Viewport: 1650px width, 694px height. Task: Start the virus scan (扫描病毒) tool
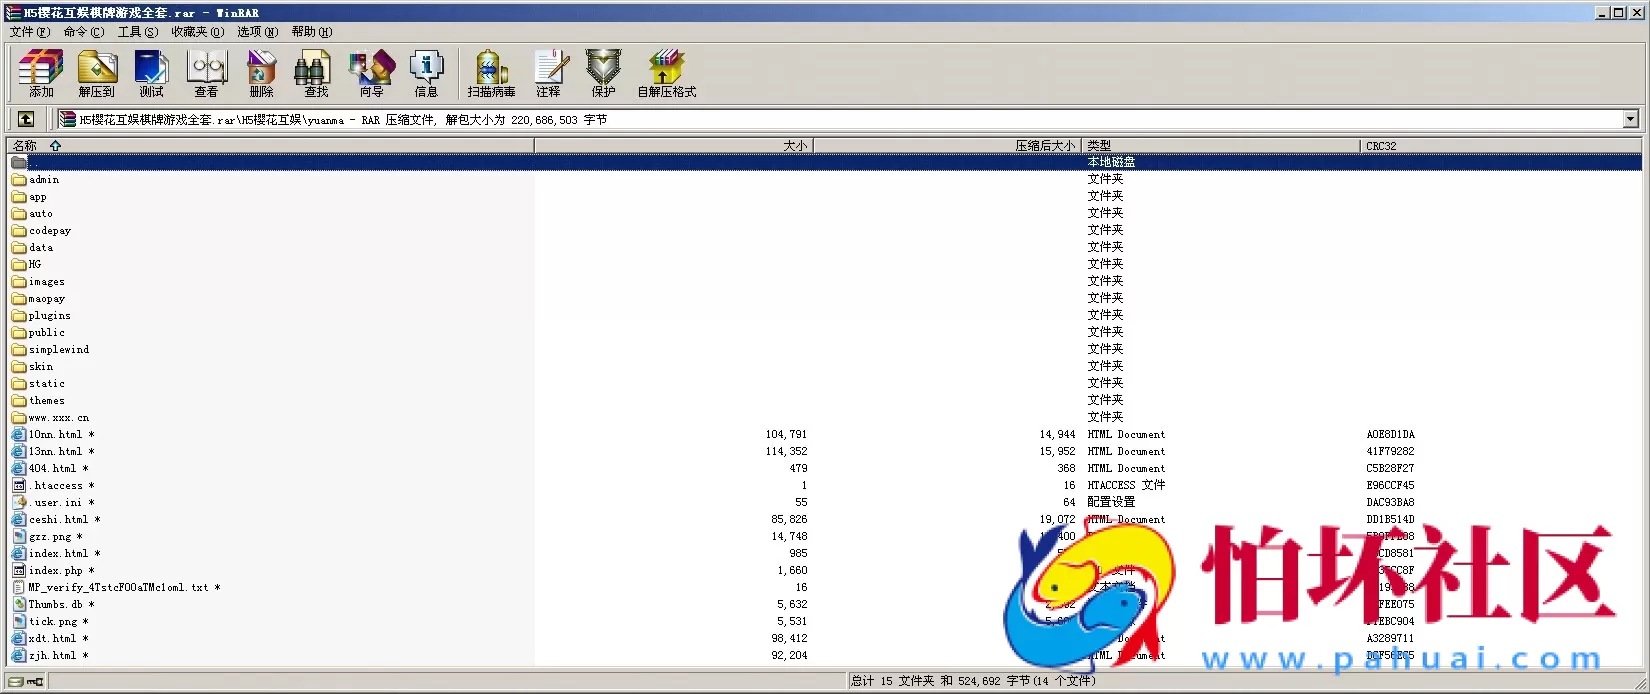[x=491, y=73]
